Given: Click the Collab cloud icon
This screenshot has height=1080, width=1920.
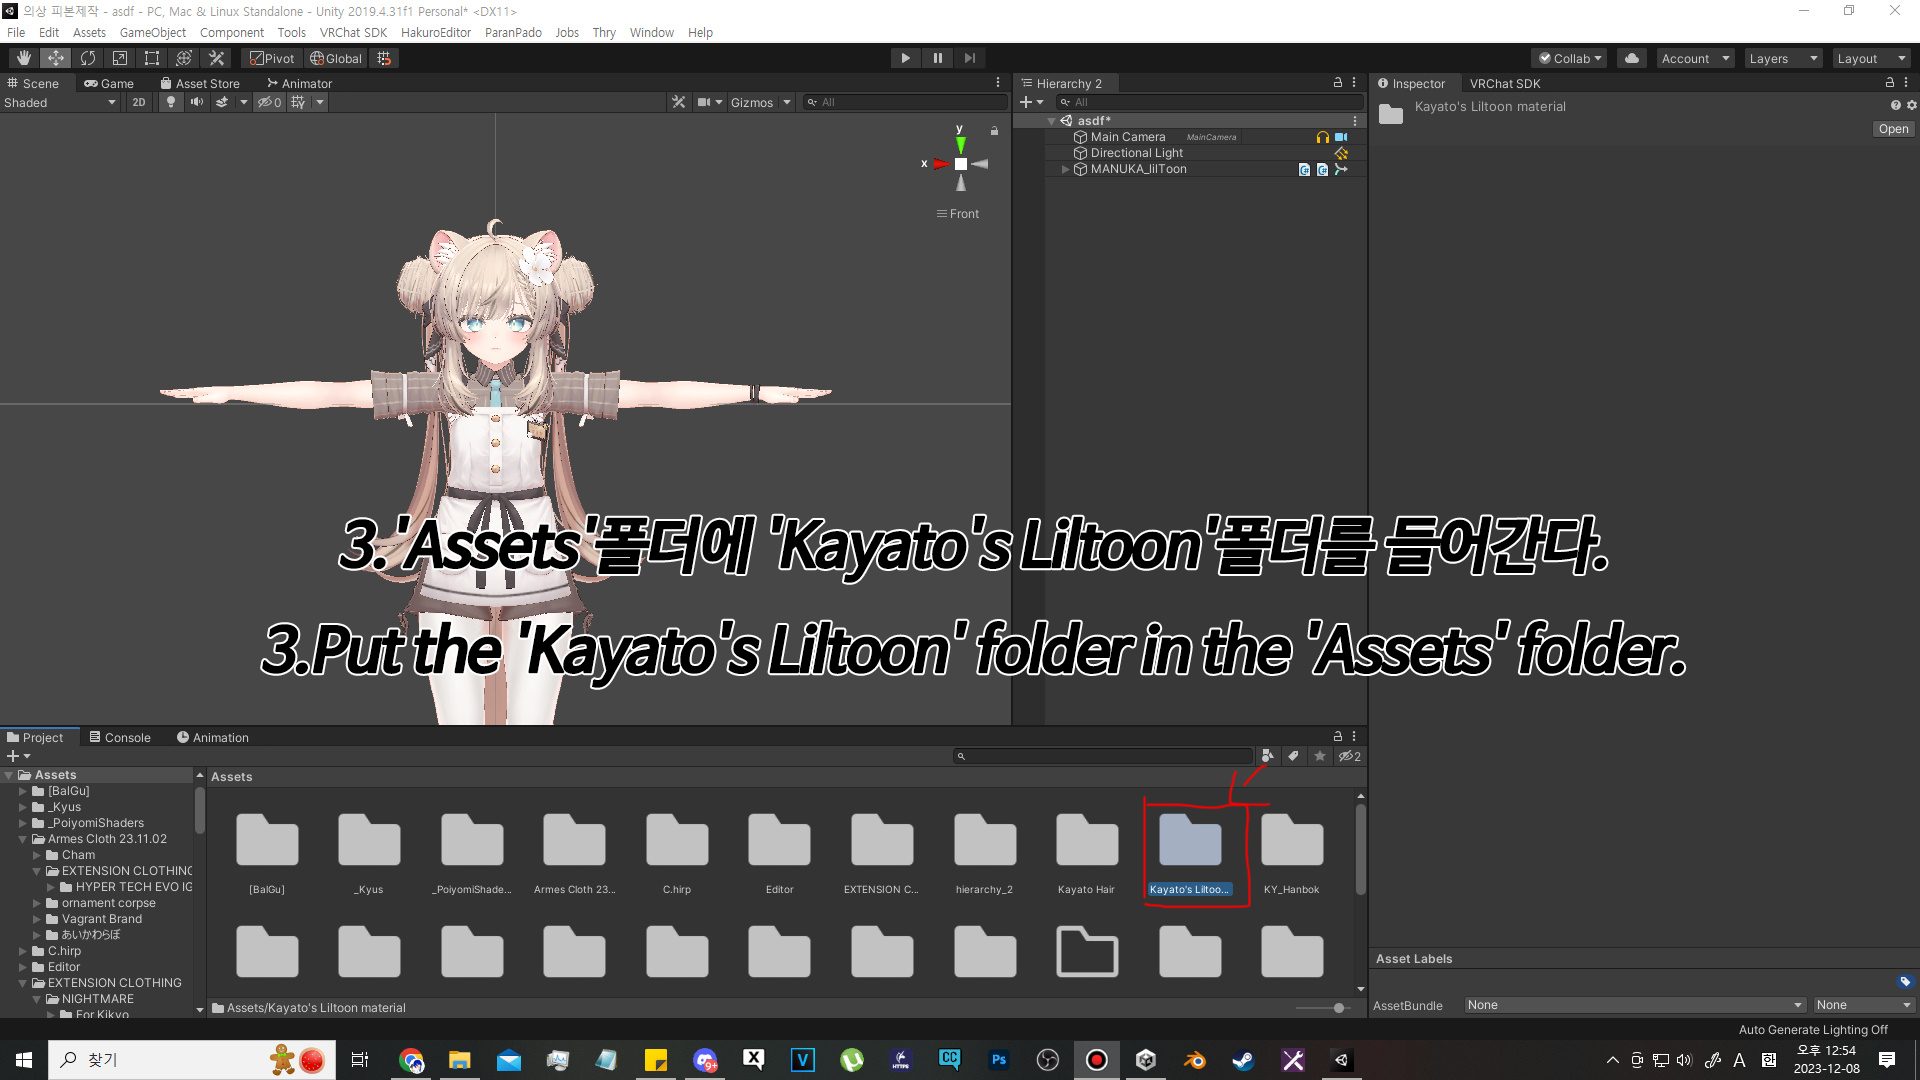Looking at the screenshot, I should (1631, 58).
